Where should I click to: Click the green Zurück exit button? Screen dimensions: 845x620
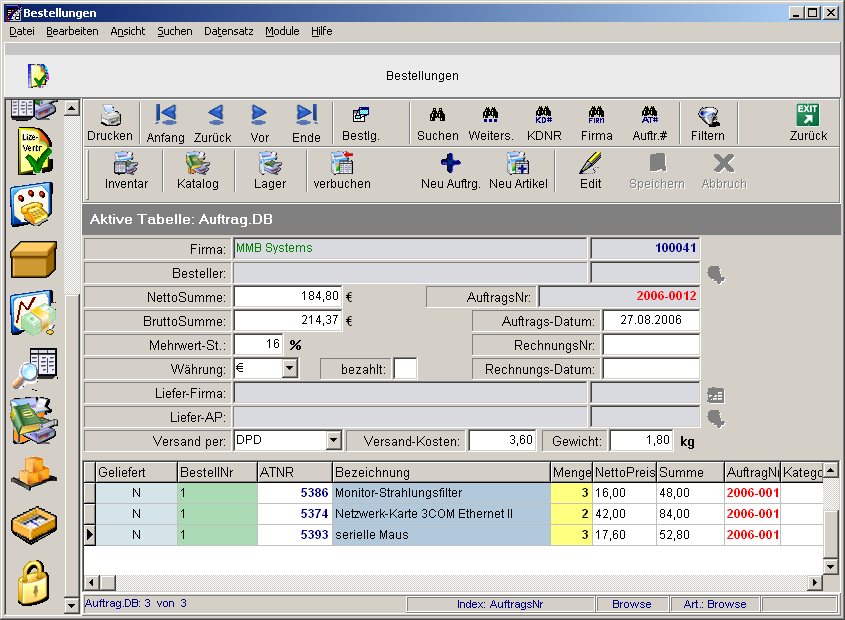(x=808, y=116)
